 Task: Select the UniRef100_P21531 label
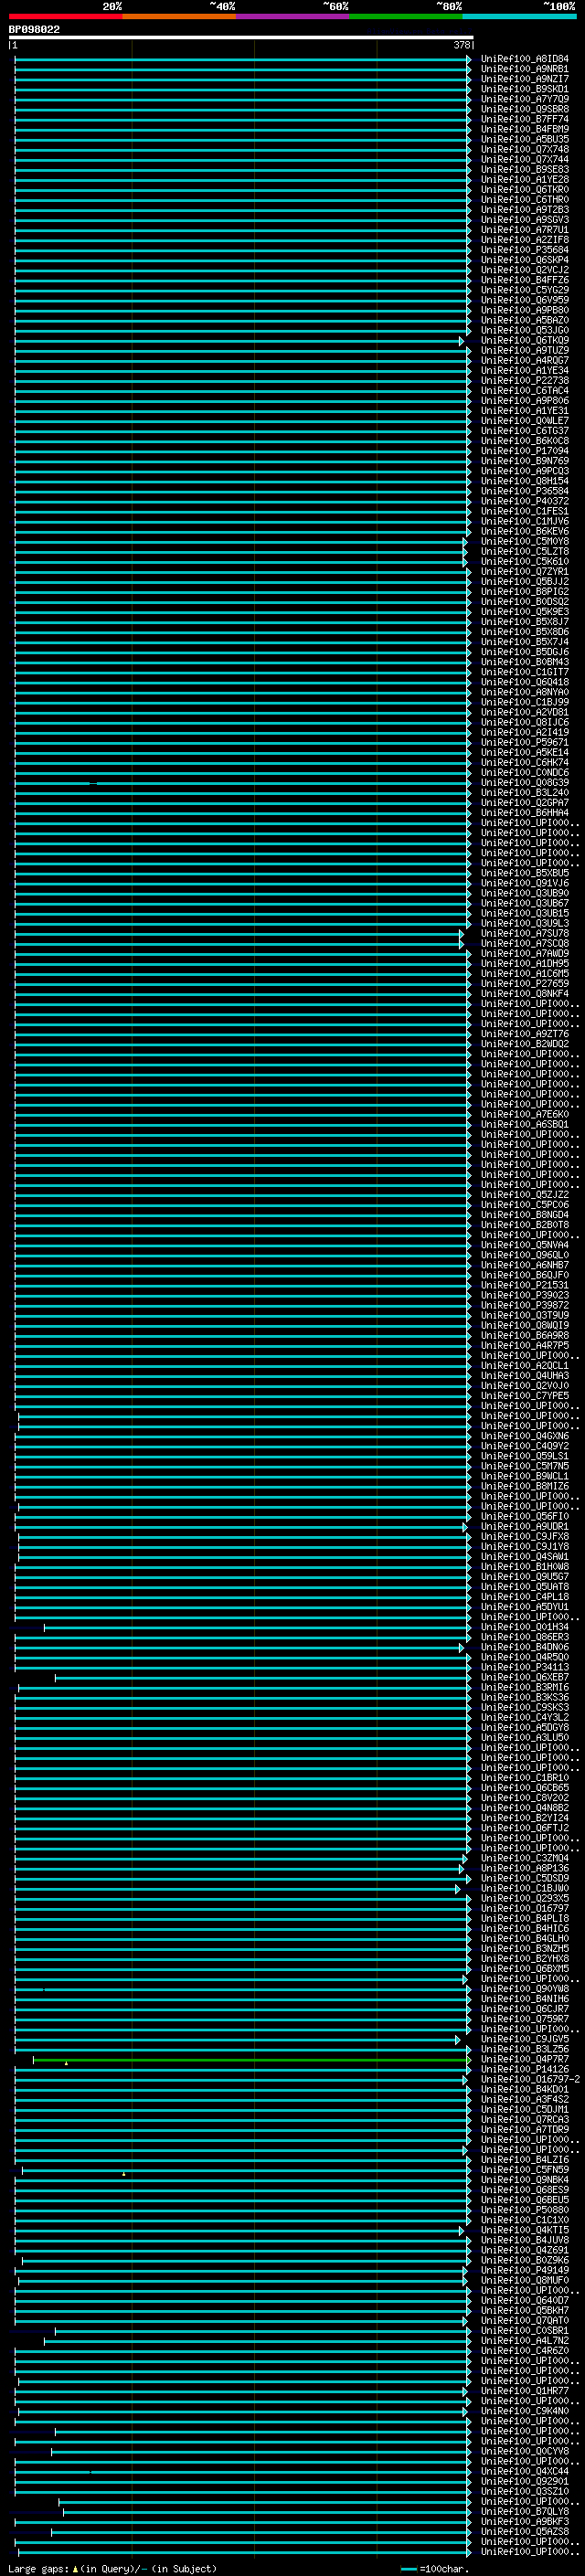pos(524,1286)
